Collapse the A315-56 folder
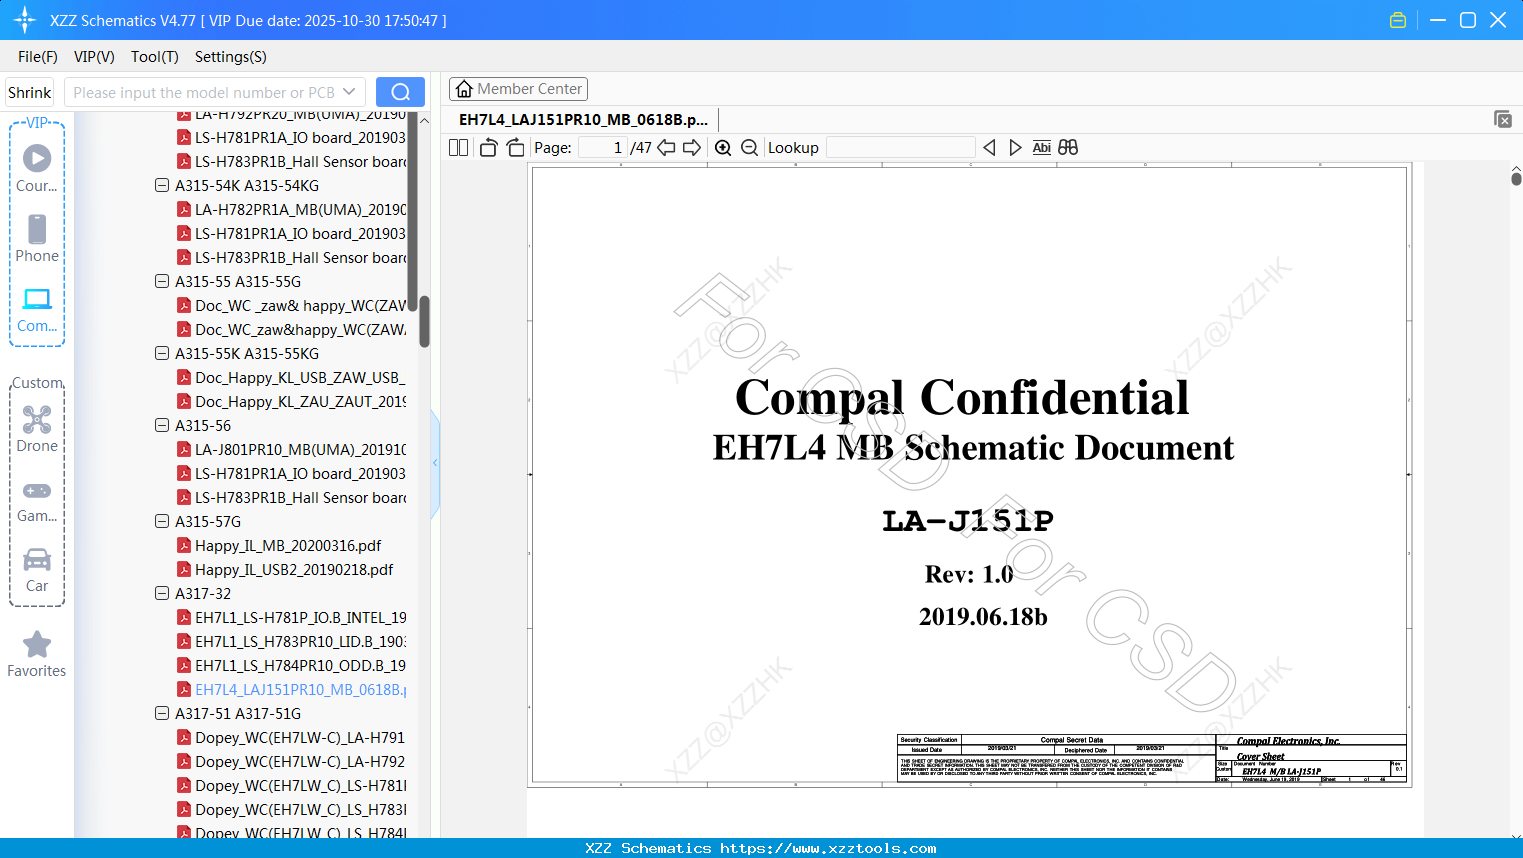Screen dimensions: 1523x858 162,426
